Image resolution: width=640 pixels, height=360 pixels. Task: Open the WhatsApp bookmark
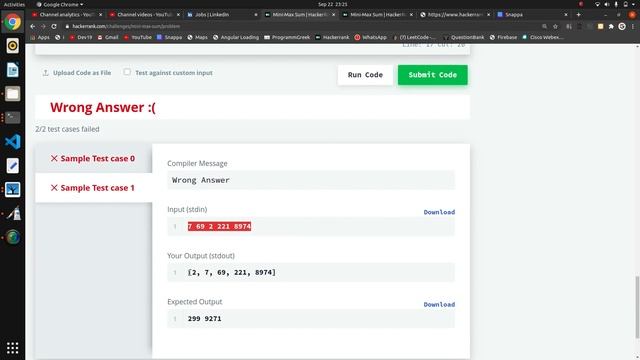tap(370, 37)
